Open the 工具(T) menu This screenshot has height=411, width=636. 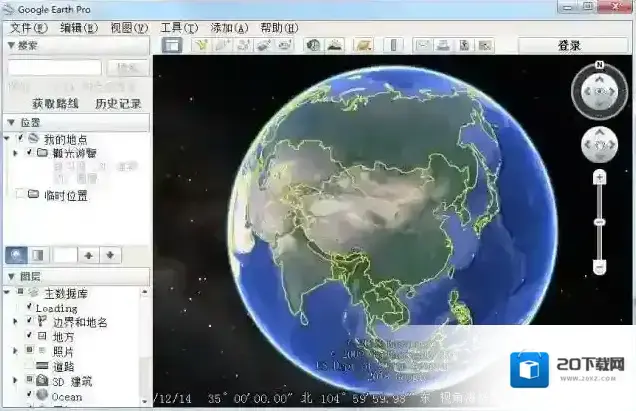point(179,28)
